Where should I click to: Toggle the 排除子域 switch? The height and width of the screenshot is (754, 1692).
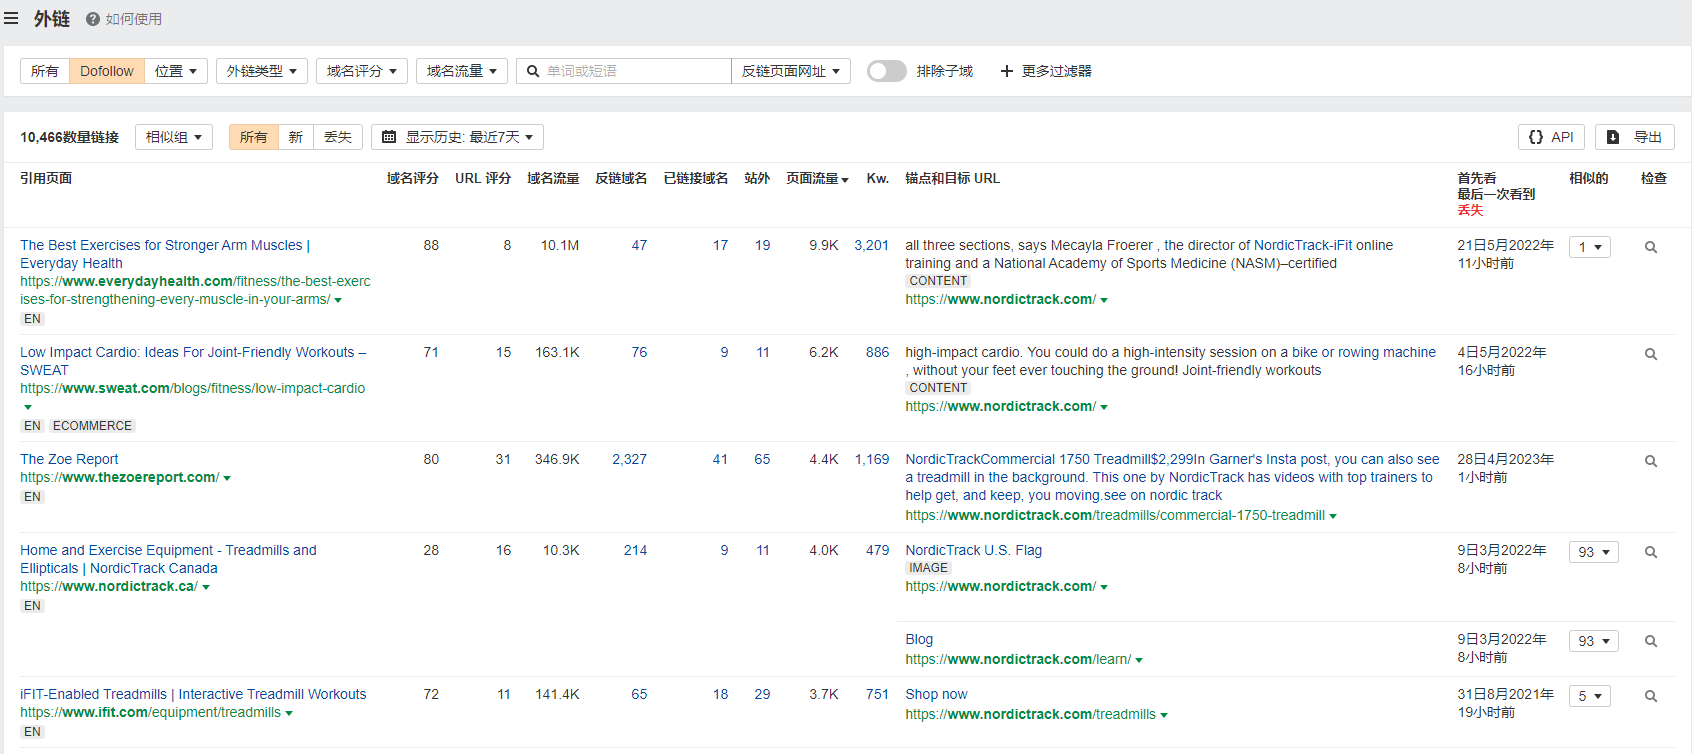tap(886, 71)
